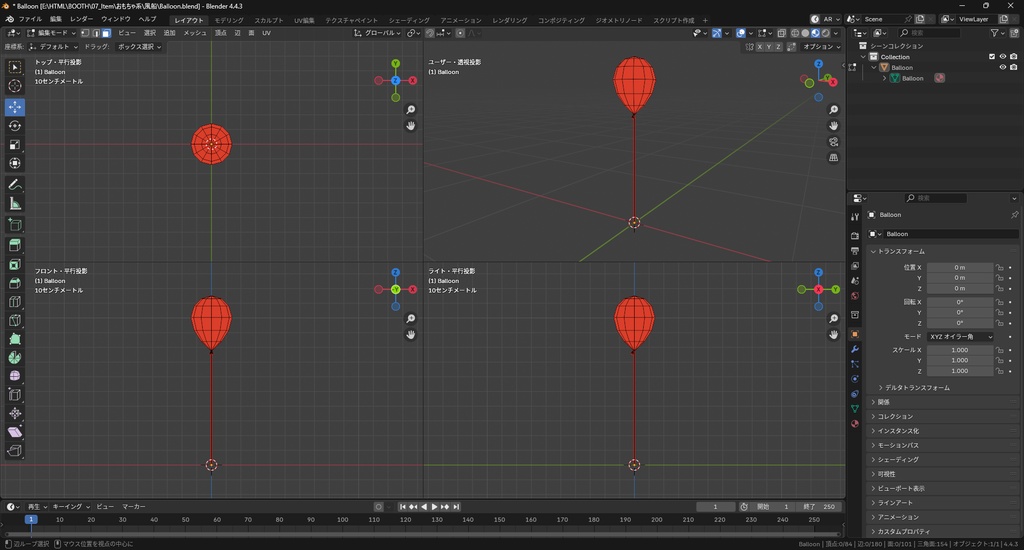Click the end frame 250 field
This screenshot has height=550, width=1024.
coord(820,507)
